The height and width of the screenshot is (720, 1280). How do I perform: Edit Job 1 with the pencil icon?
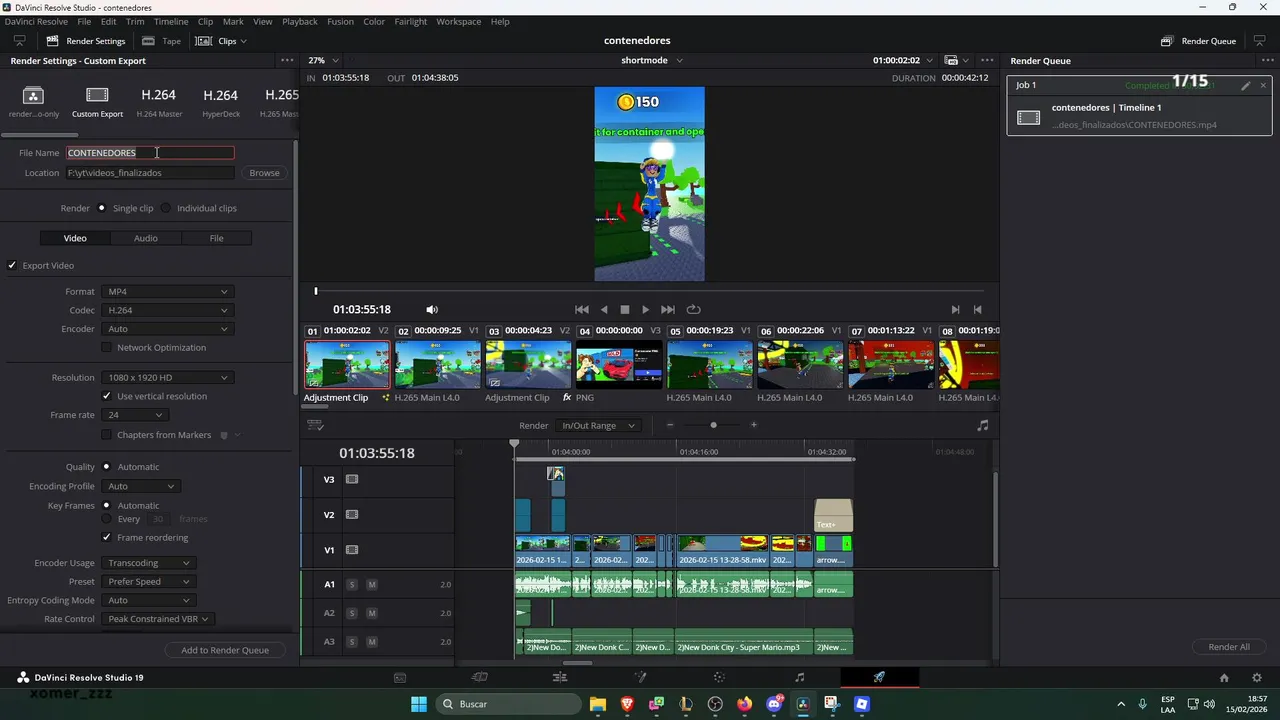1246,86
